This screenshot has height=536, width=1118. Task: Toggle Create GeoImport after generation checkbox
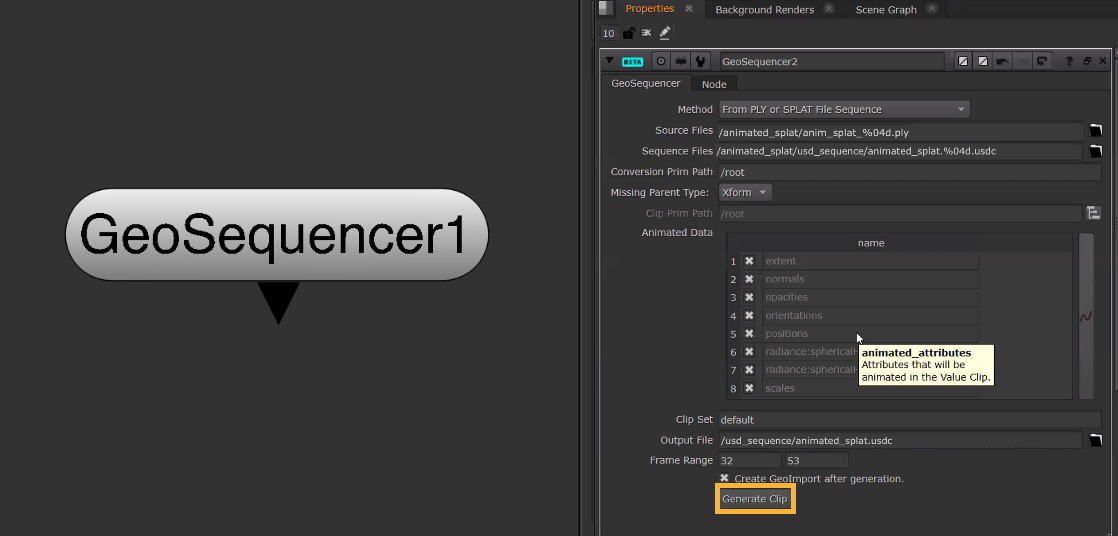tap(724, 478)
